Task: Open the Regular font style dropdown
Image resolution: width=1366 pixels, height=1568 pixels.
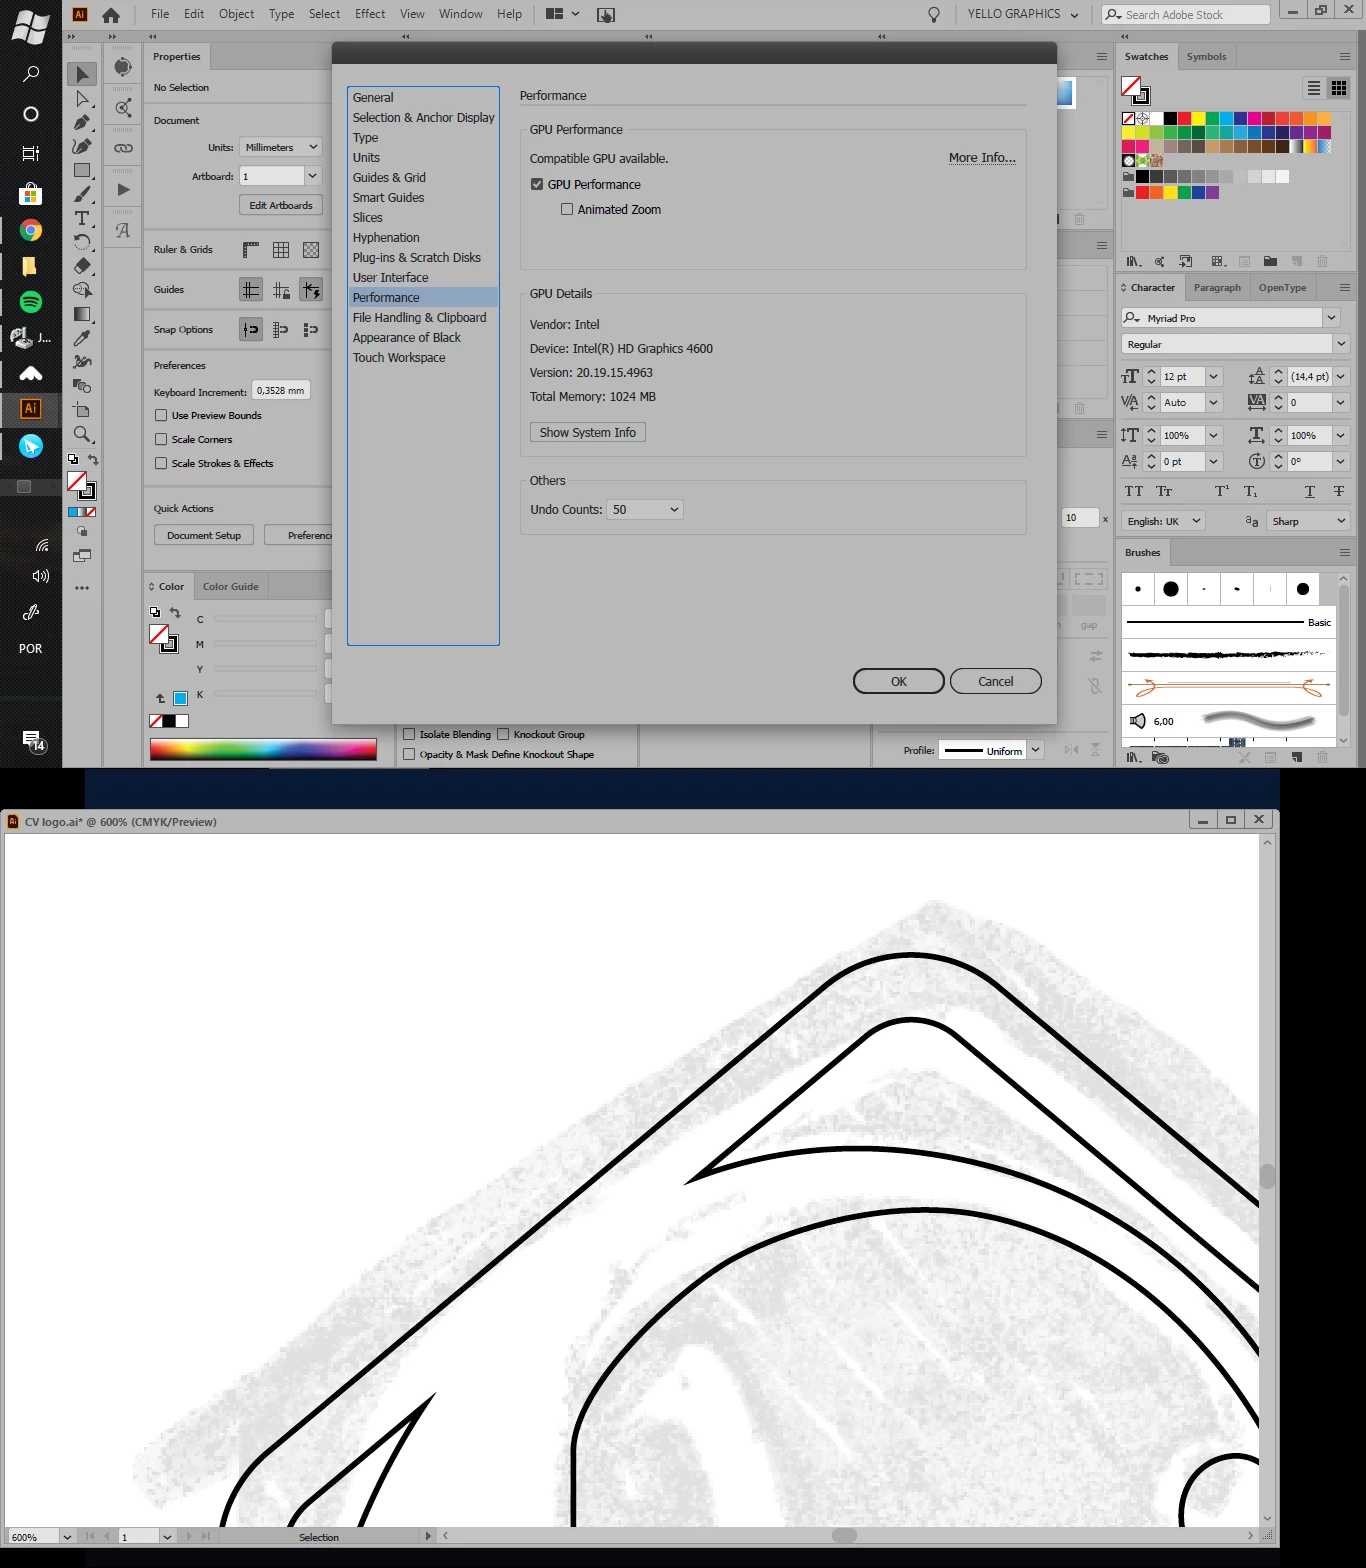Action: coord(1341,344)
